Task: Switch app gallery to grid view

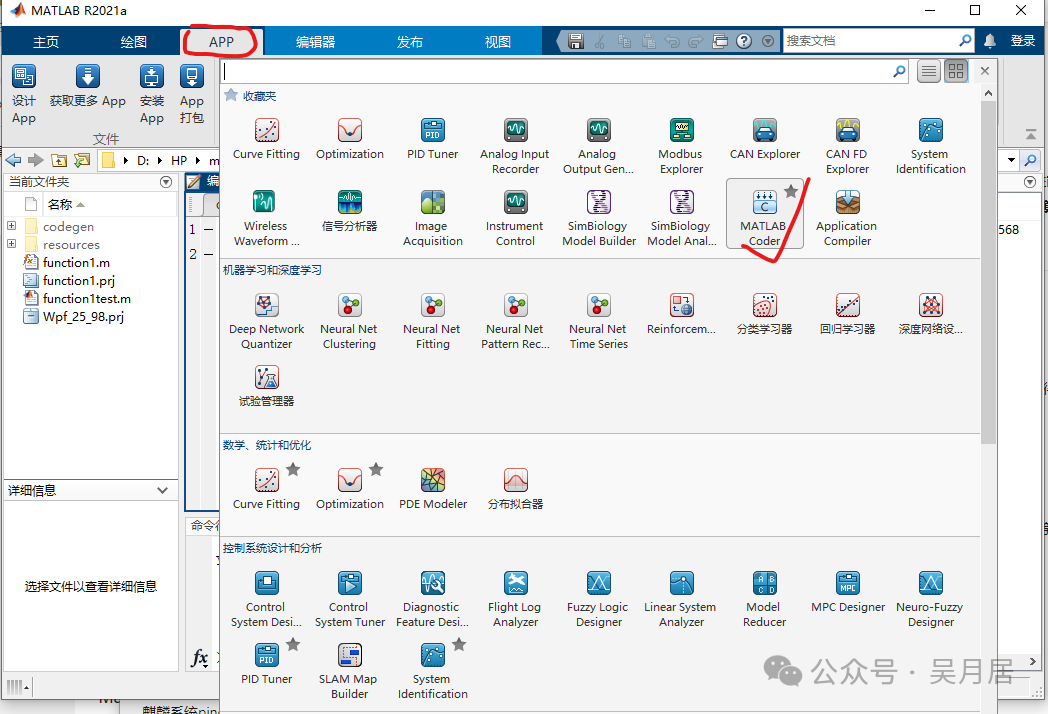Action: click(x=956, y=71)
